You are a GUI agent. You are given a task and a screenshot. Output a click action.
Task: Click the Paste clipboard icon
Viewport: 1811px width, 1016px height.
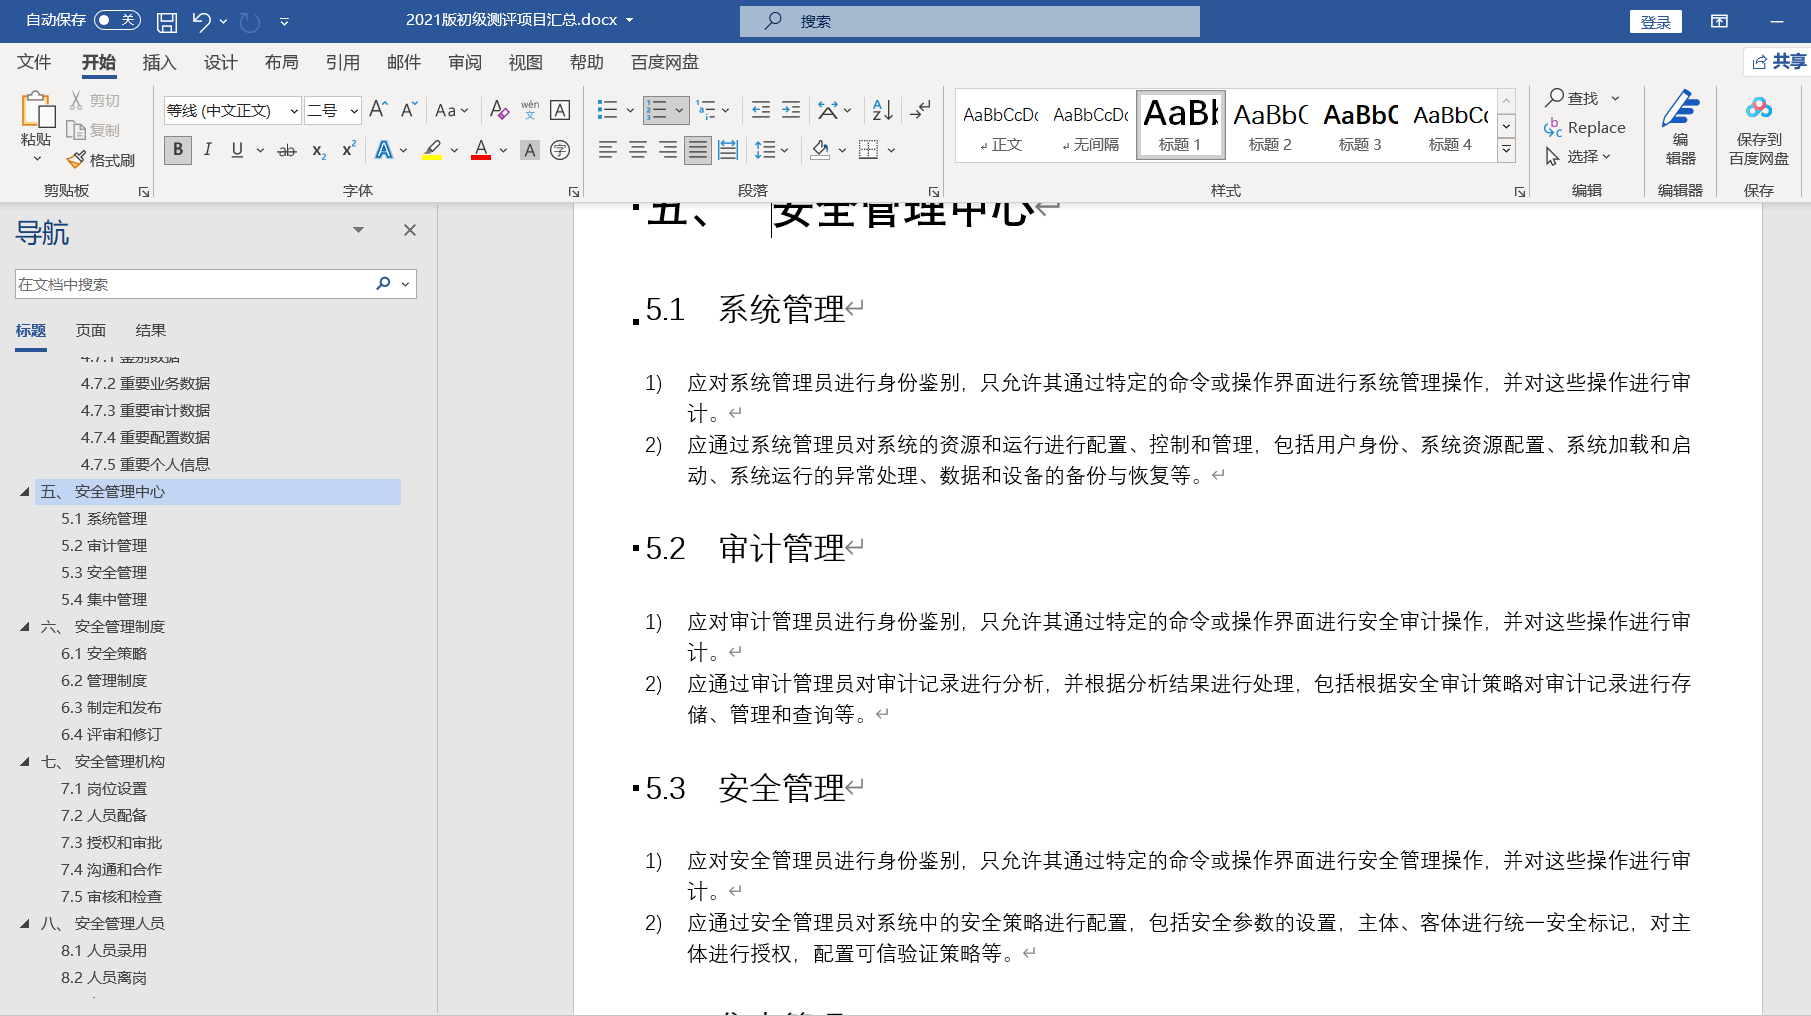[x=37, y=111]
